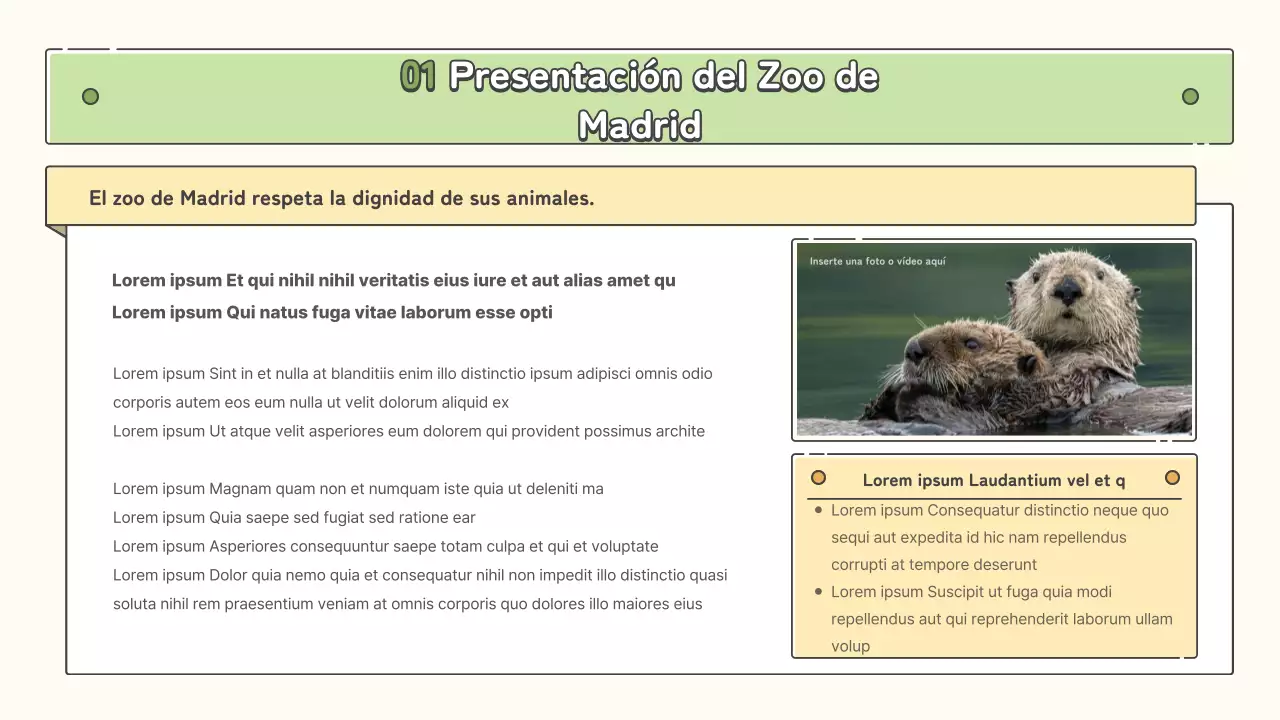Select the left orange circle in the yellow panel
Screen dimensions: 1280x720
pyautogui.click(x=819, y=478)
